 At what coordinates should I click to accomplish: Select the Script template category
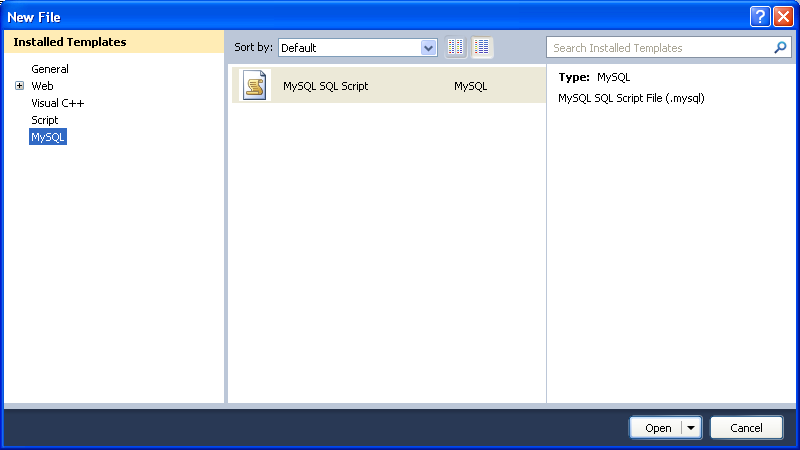[45, 120]
